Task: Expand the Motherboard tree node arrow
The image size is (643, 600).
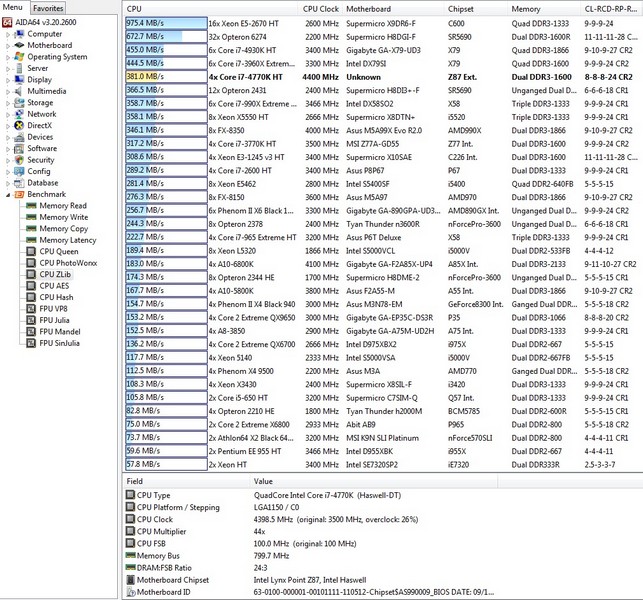Action: [x=8, y=46]
